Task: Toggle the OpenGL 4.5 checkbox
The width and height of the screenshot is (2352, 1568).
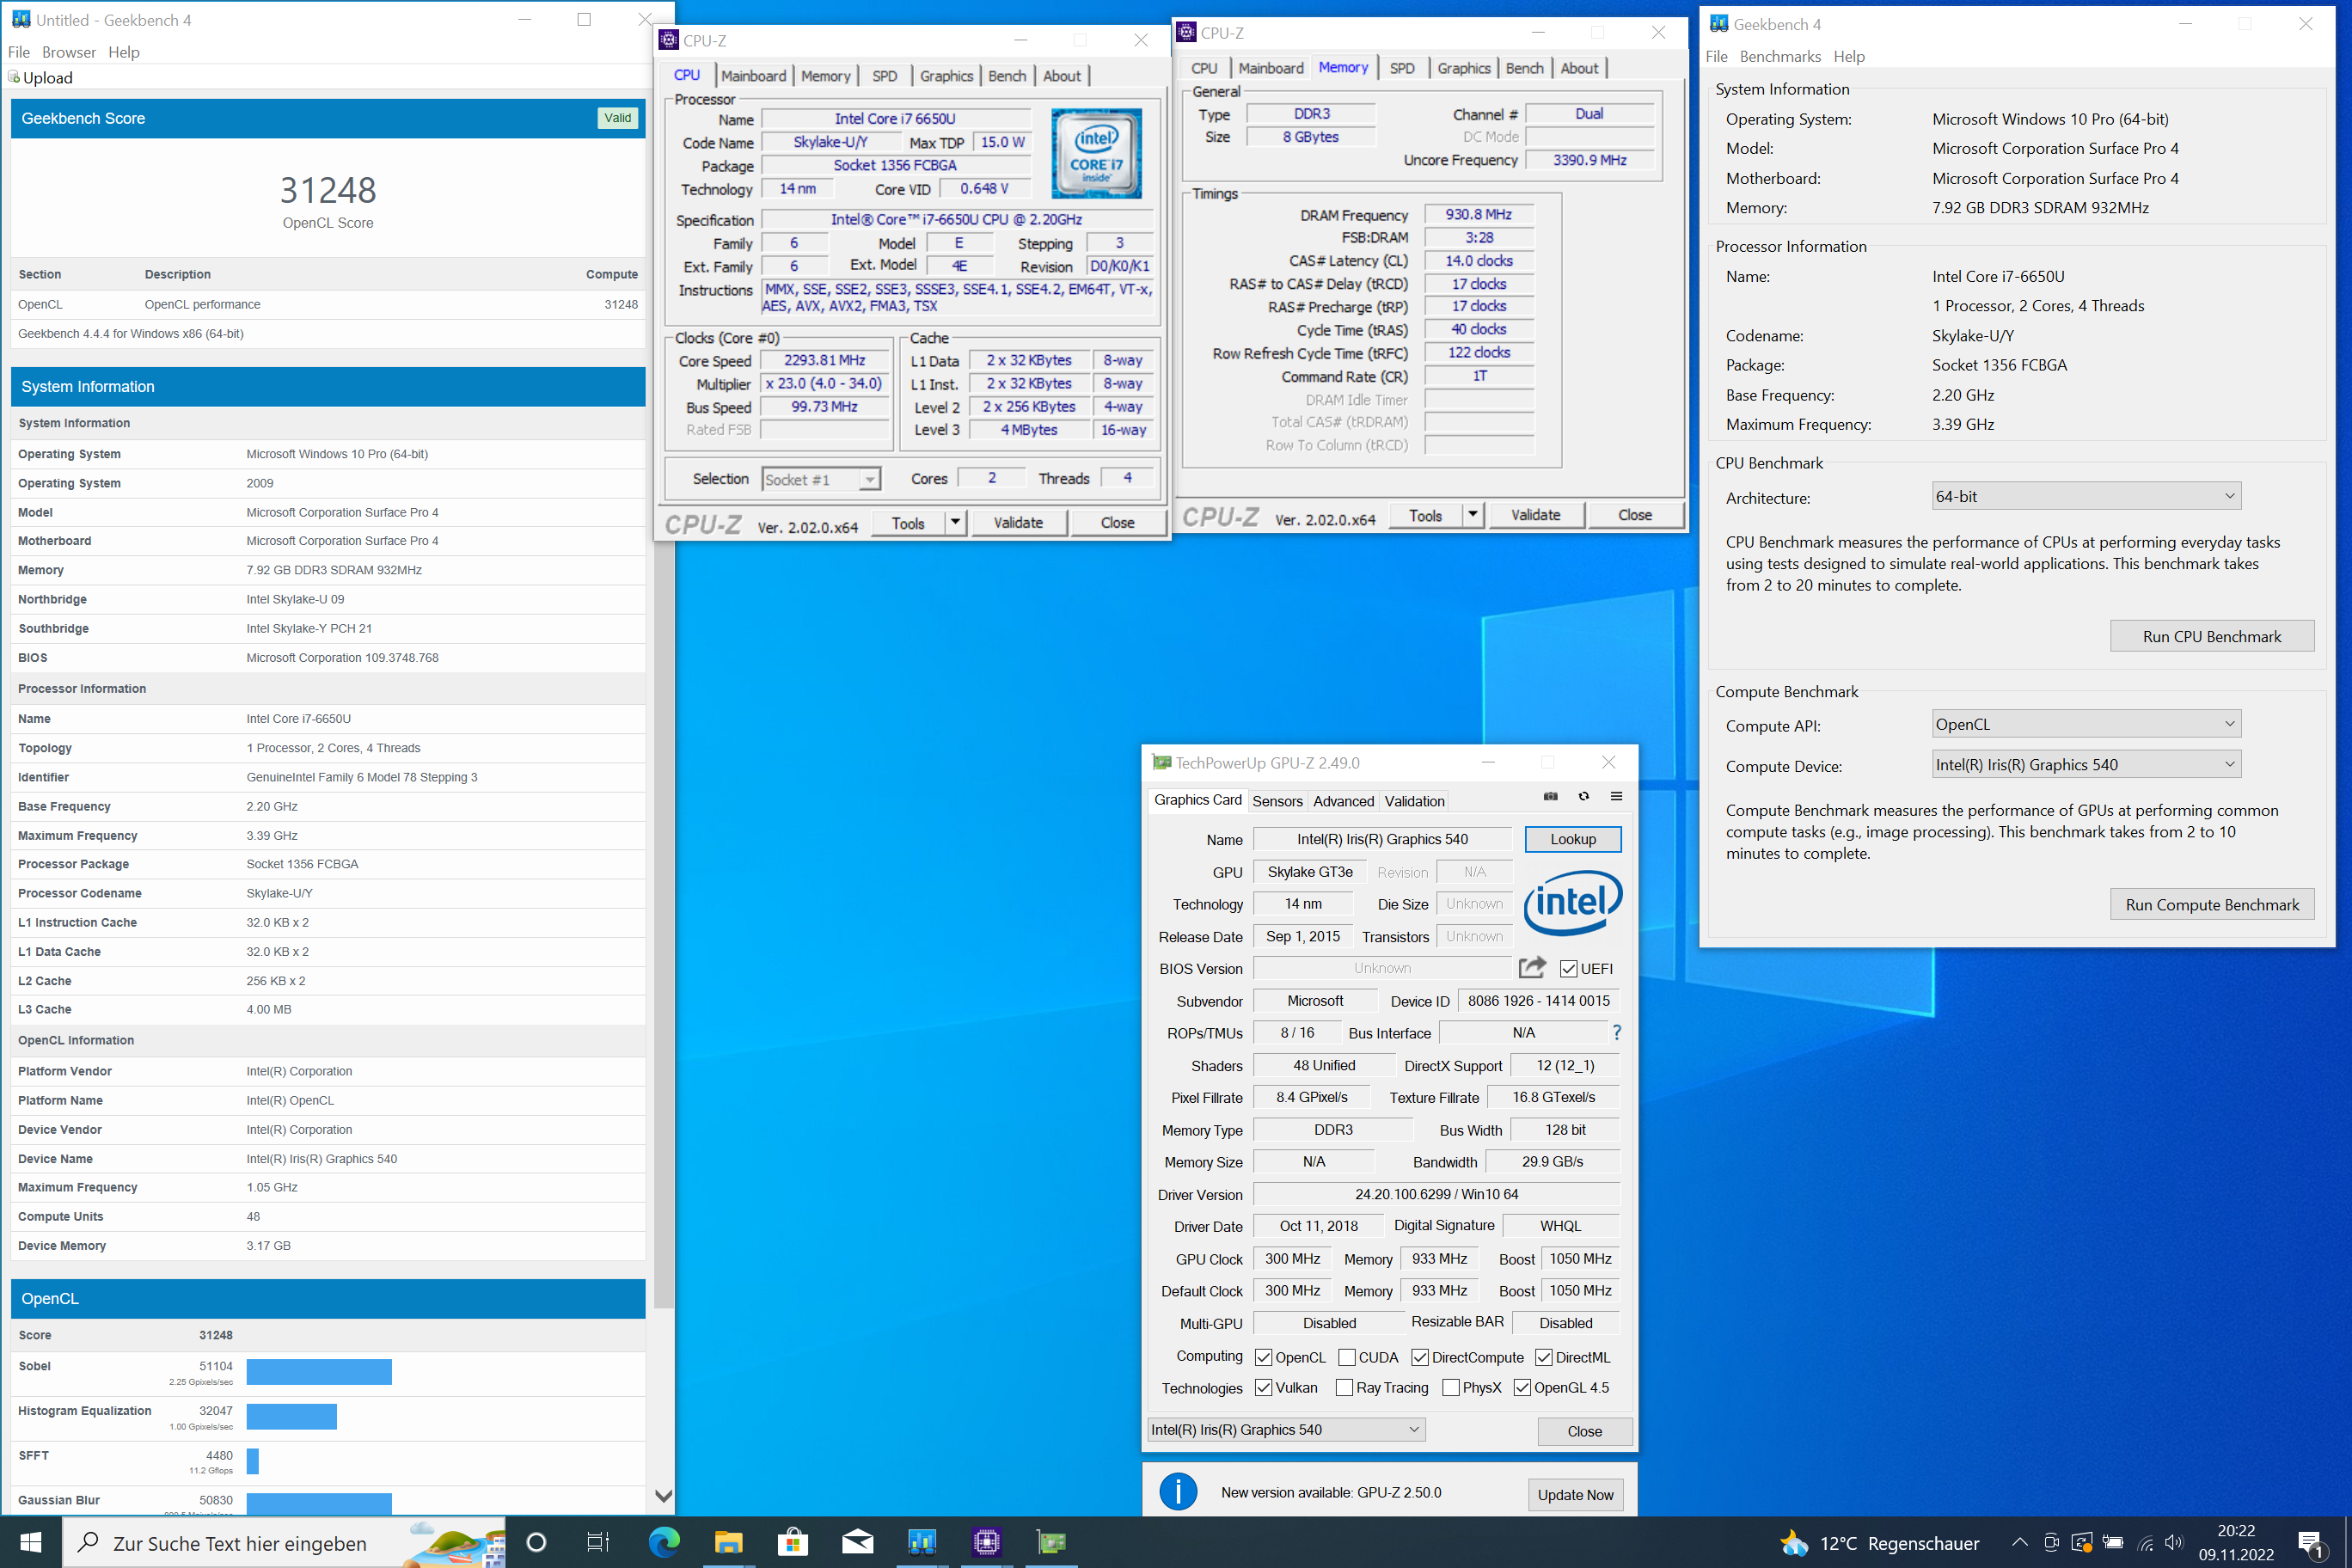Action: [x=1522, y=1387]
